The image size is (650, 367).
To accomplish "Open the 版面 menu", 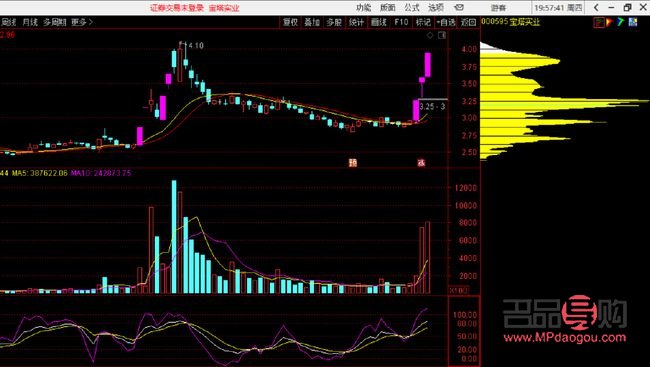I will (x=388, y=7).
